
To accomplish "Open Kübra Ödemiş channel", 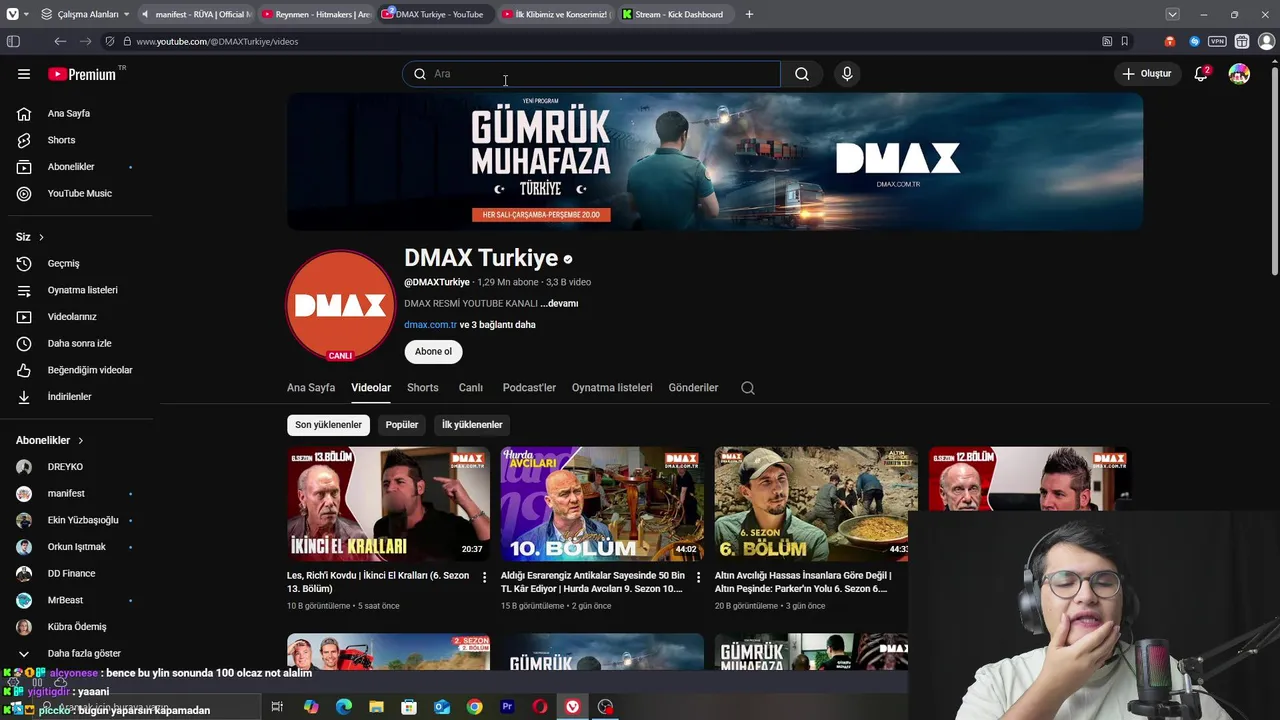I will 76,627.
